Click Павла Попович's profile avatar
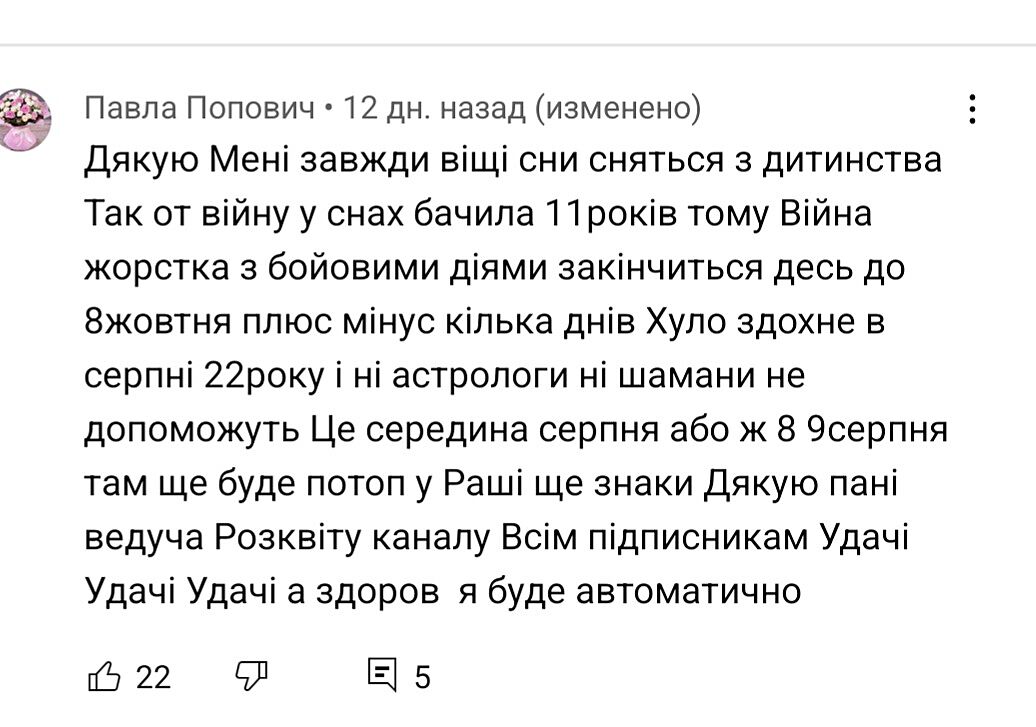Image resolution: width=1036 pixels, height=727 pixels. [25, 118]
